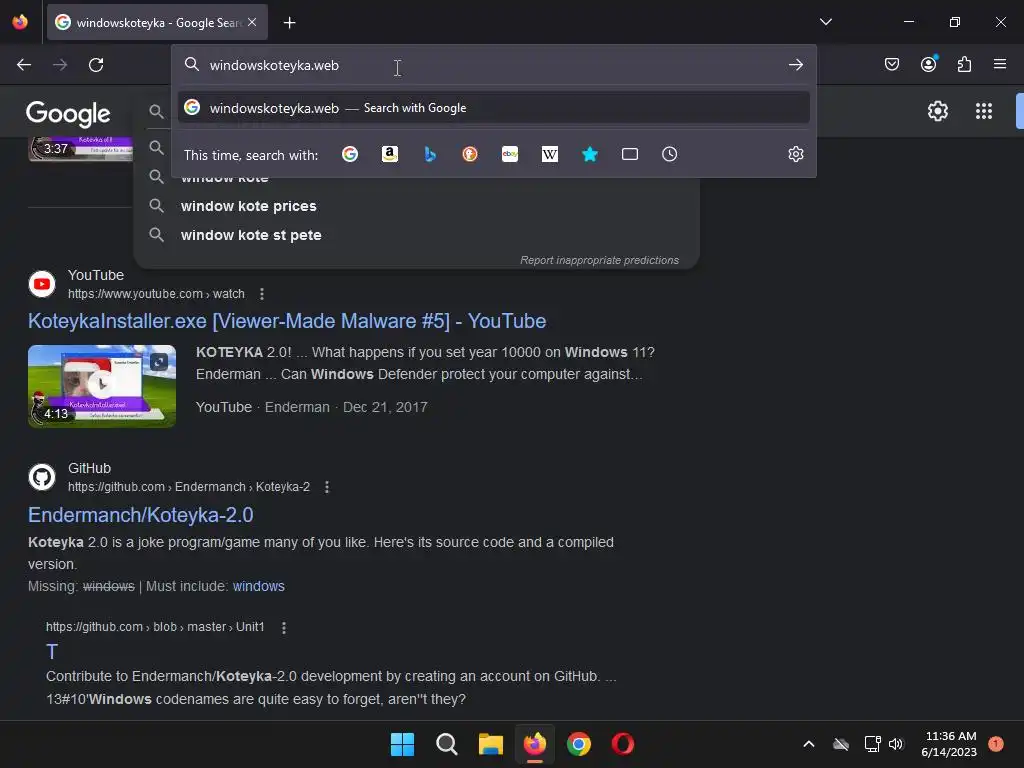The height and width of the screenshot is (768, 1024).
Task: Search bookmarks using star icon
Action: point(590,154)
